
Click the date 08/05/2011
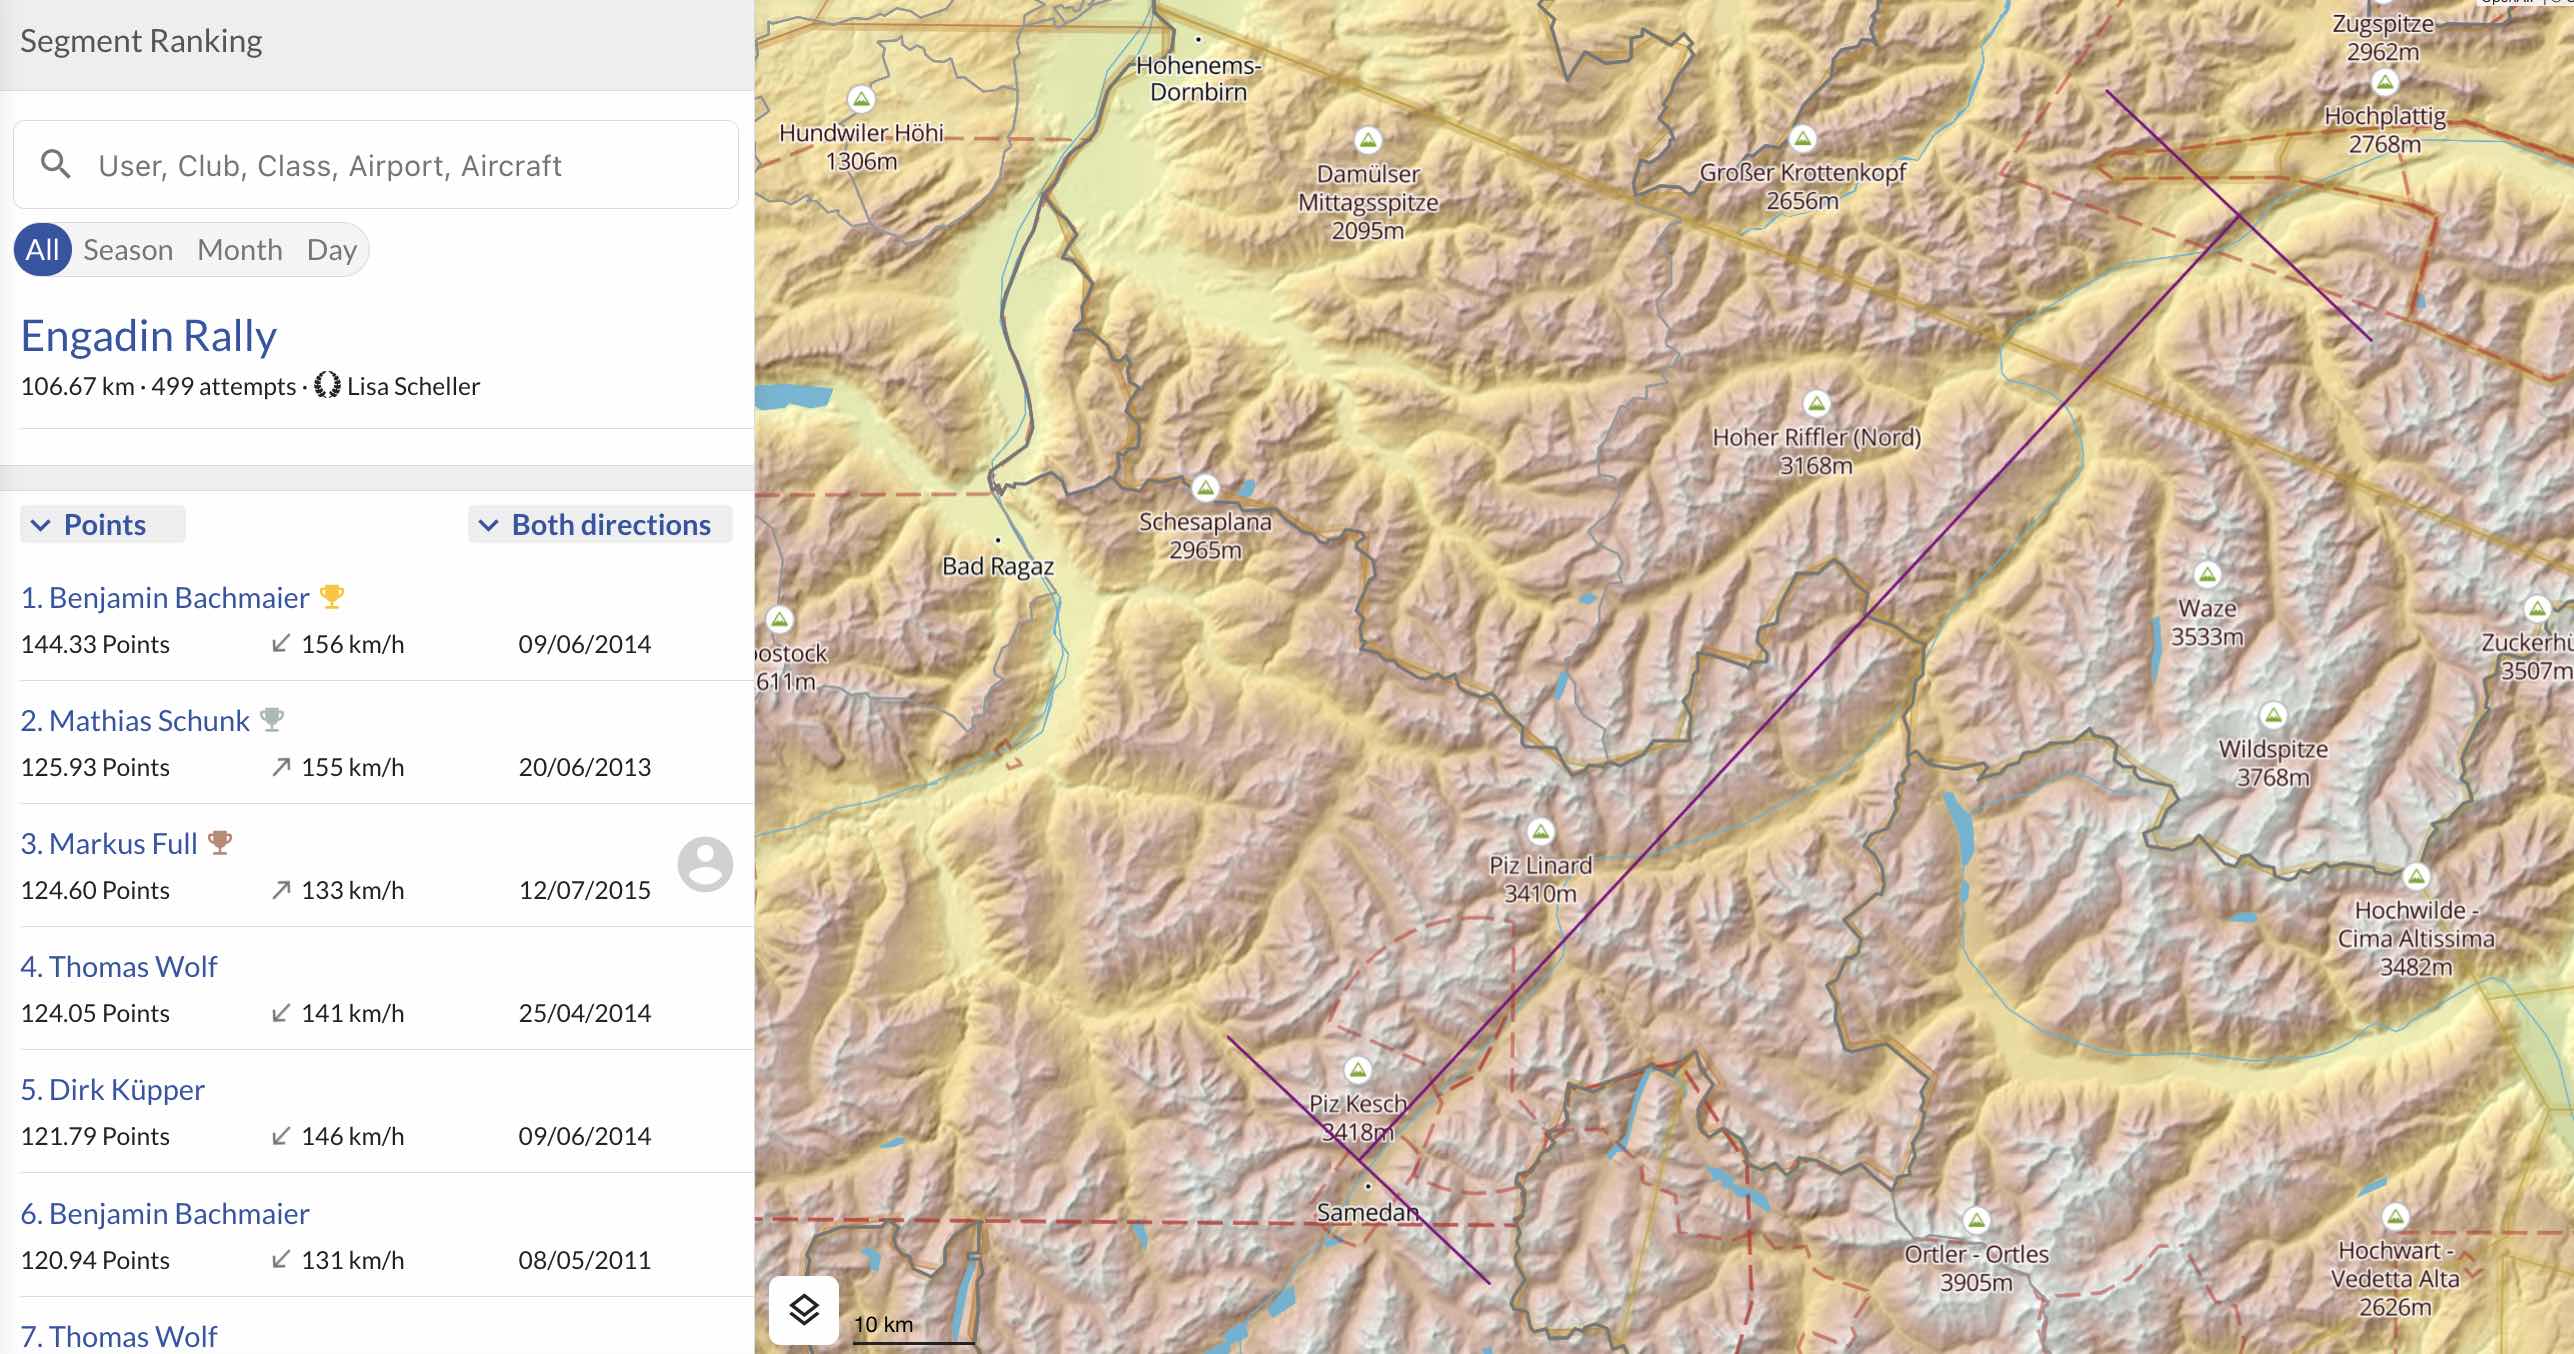(585, 1260)
